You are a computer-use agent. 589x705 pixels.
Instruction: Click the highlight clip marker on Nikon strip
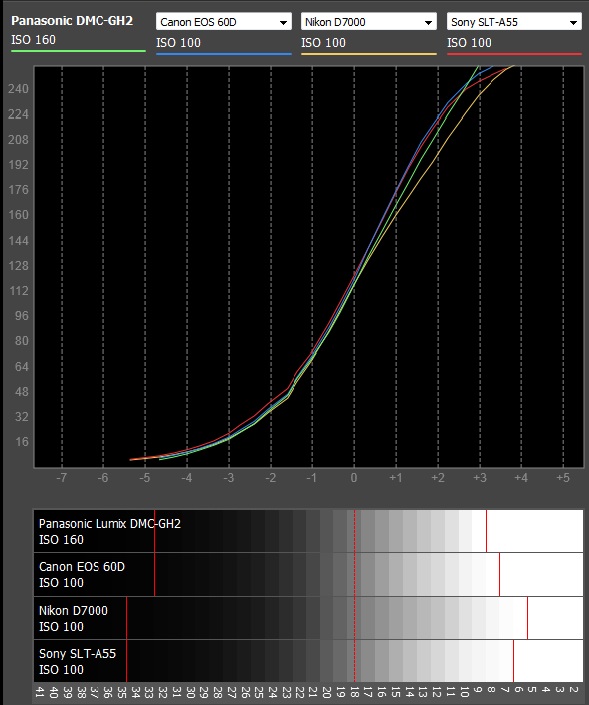(527, 618)
